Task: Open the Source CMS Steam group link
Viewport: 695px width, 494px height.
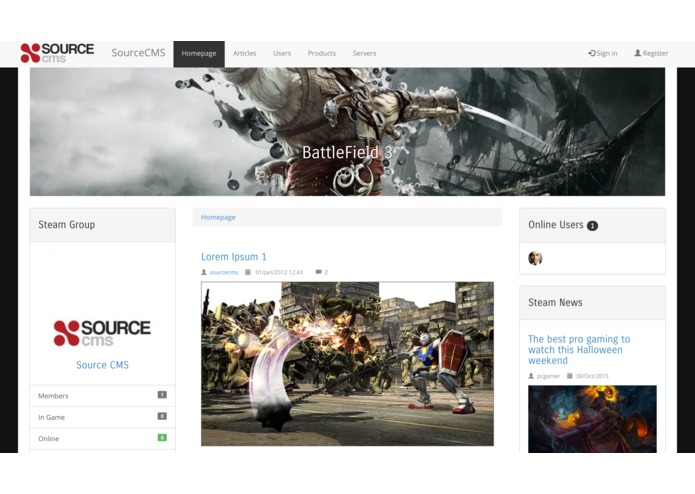Action: [x=102, y=365]
